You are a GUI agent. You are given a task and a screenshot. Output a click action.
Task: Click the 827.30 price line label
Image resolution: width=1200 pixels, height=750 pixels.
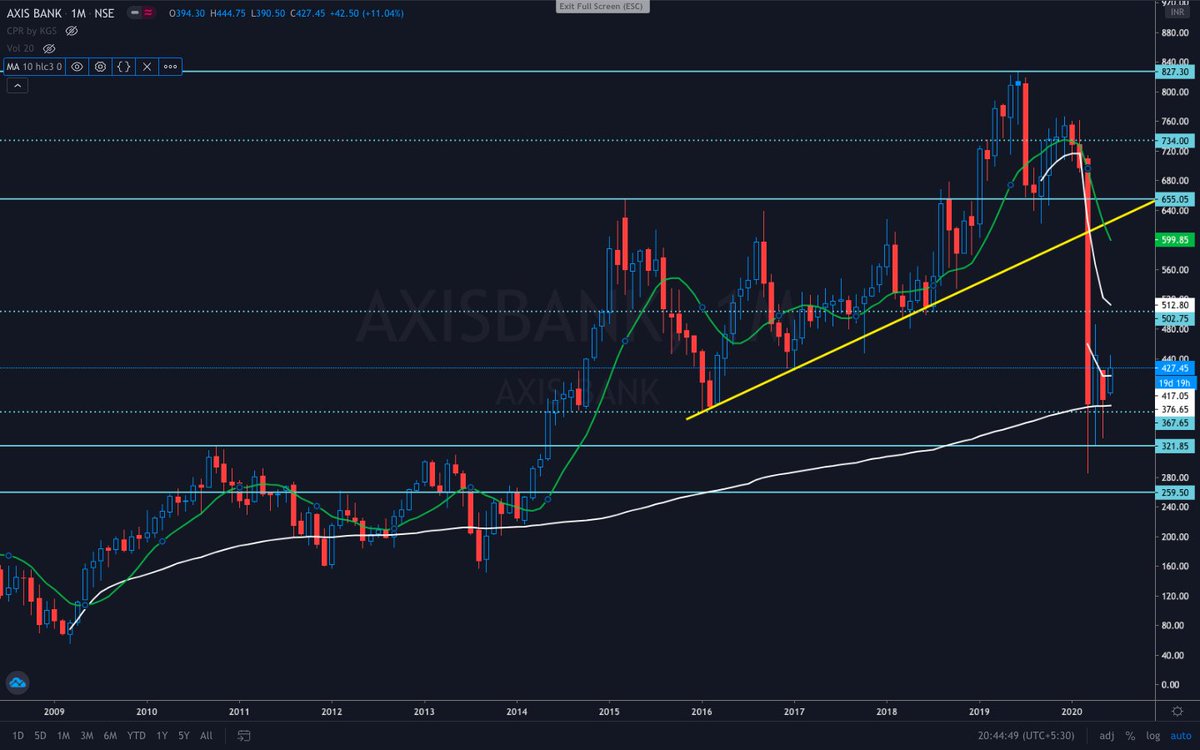(1176, 72)
